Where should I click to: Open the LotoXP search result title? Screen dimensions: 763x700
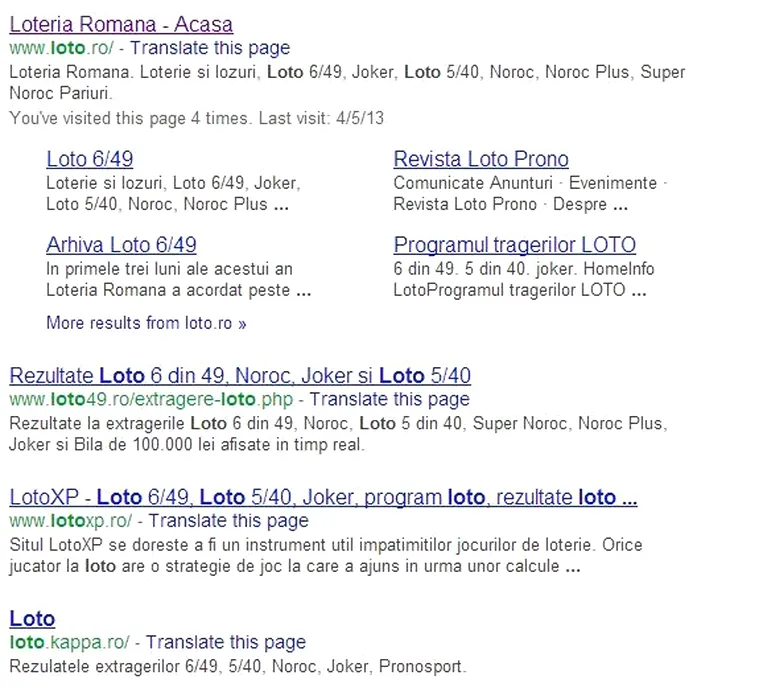tap(323, 497)
